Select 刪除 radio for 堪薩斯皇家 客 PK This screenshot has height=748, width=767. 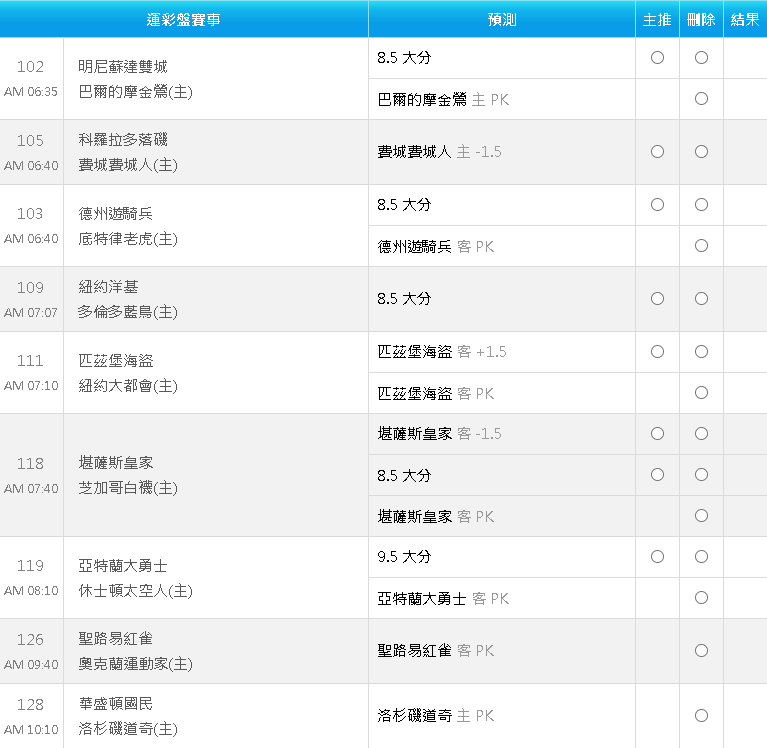tap(701, 516)
